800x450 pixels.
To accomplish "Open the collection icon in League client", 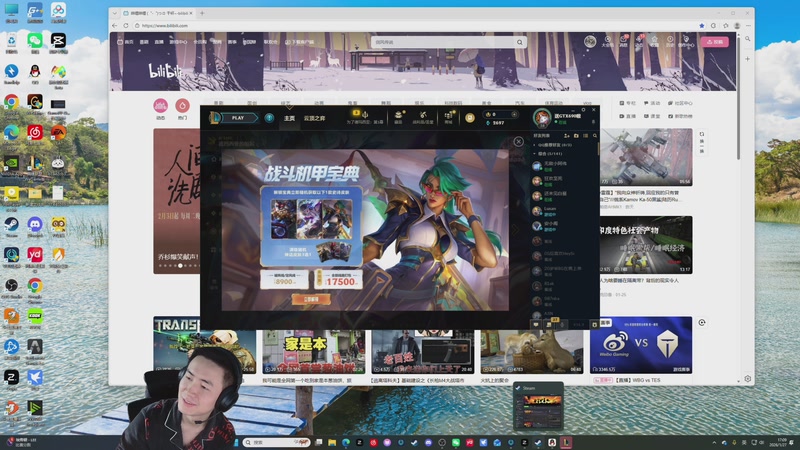I will 398,116.
